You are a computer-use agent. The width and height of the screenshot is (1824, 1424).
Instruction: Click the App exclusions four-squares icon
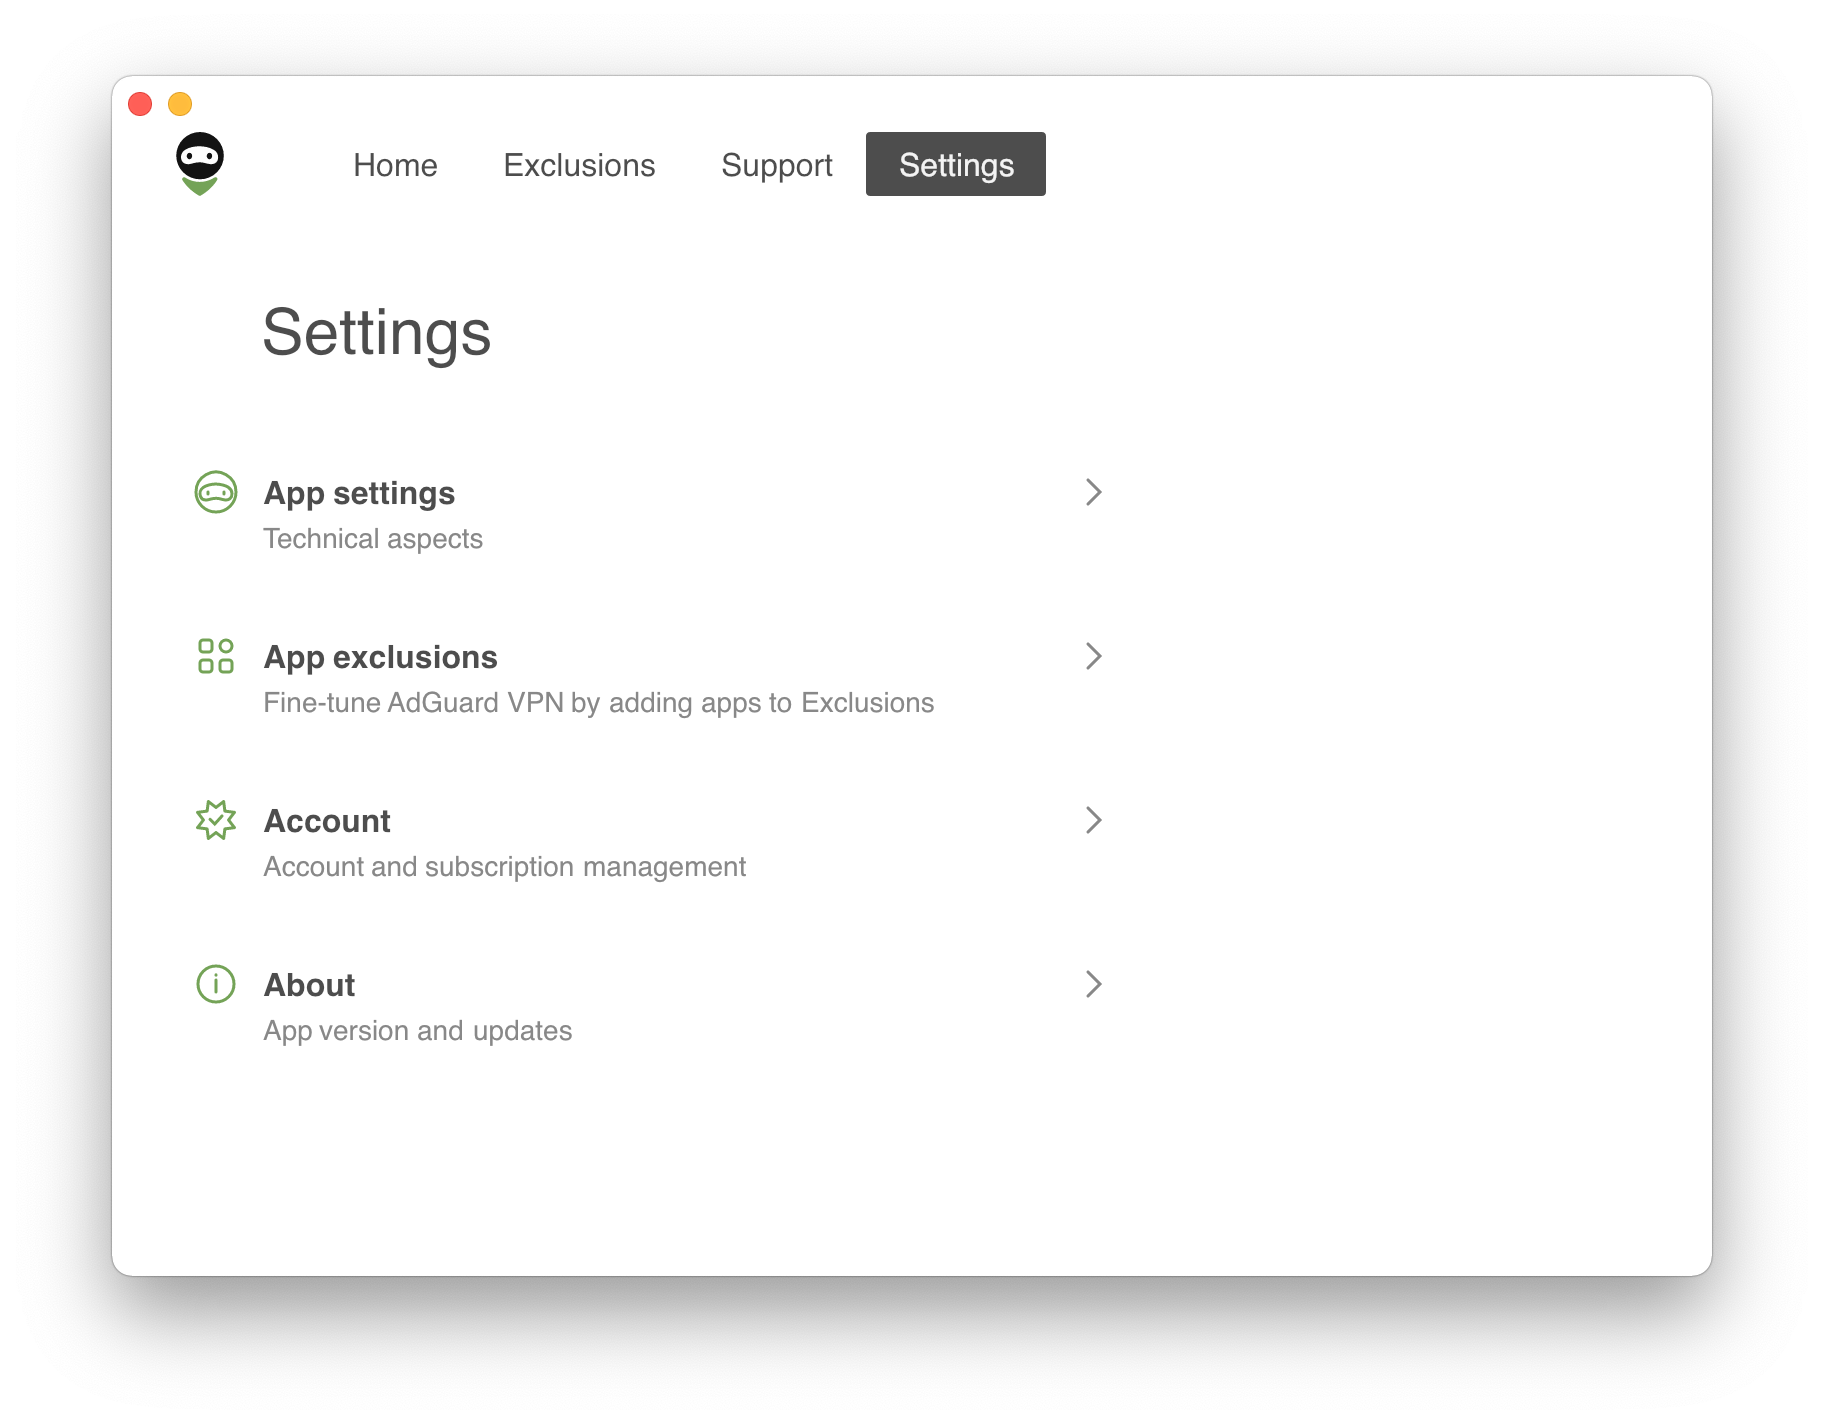click(216, 656)
